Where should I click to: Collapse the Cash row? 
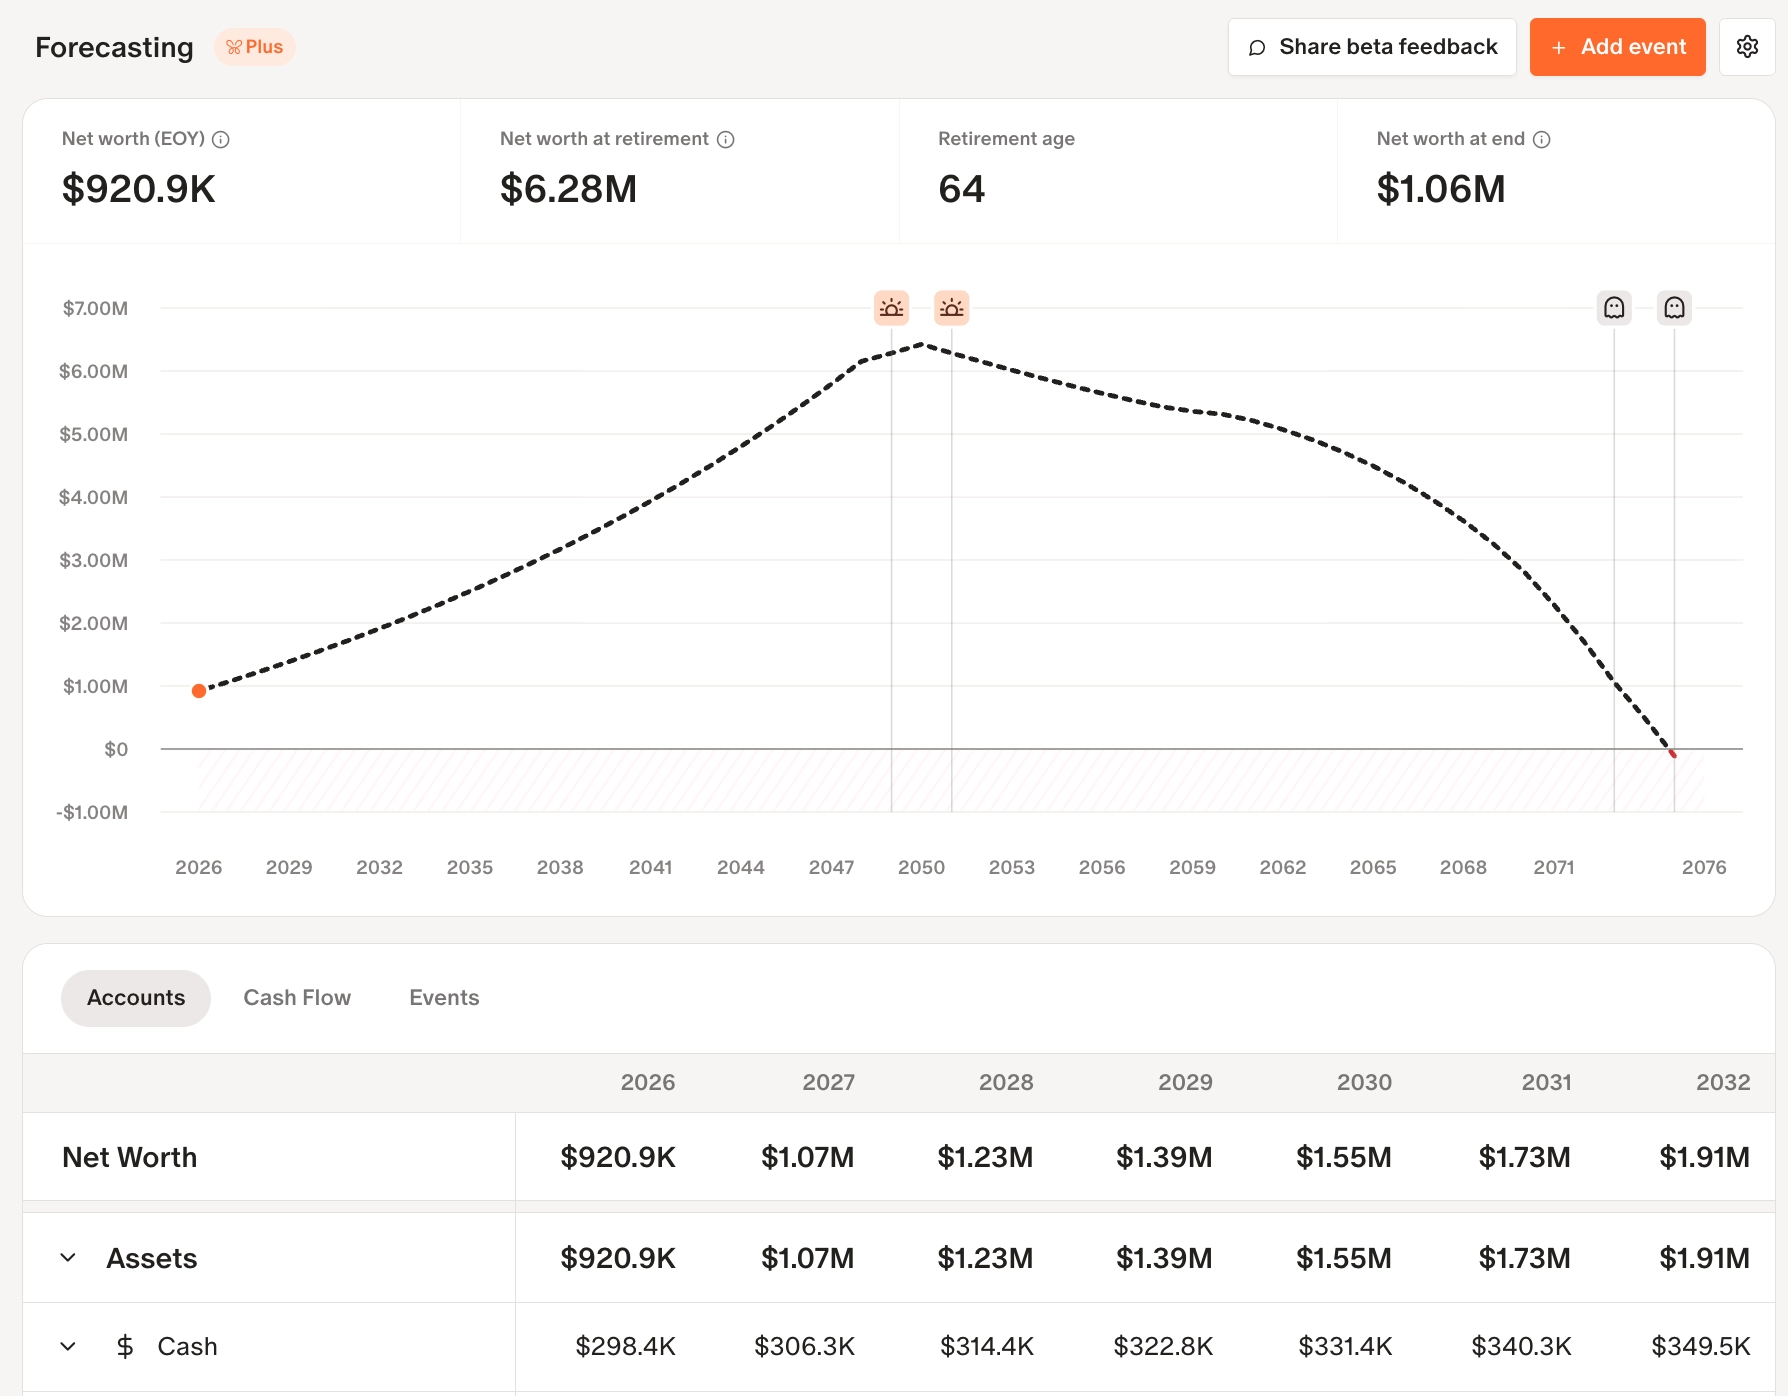point(68,1347)
